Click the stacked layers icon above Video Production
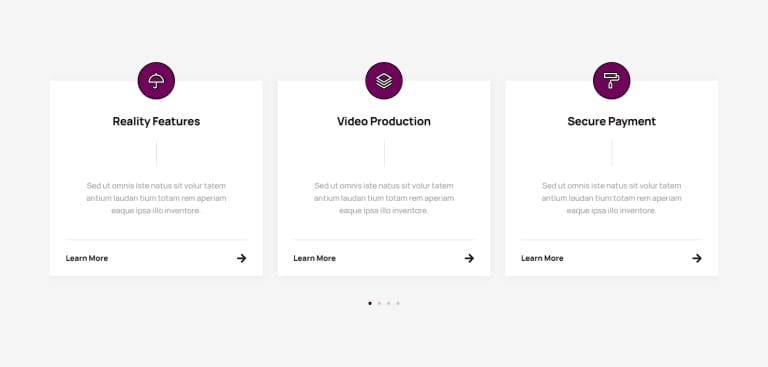This screenshot has width=768, height=367. click(x=384, y=81)
